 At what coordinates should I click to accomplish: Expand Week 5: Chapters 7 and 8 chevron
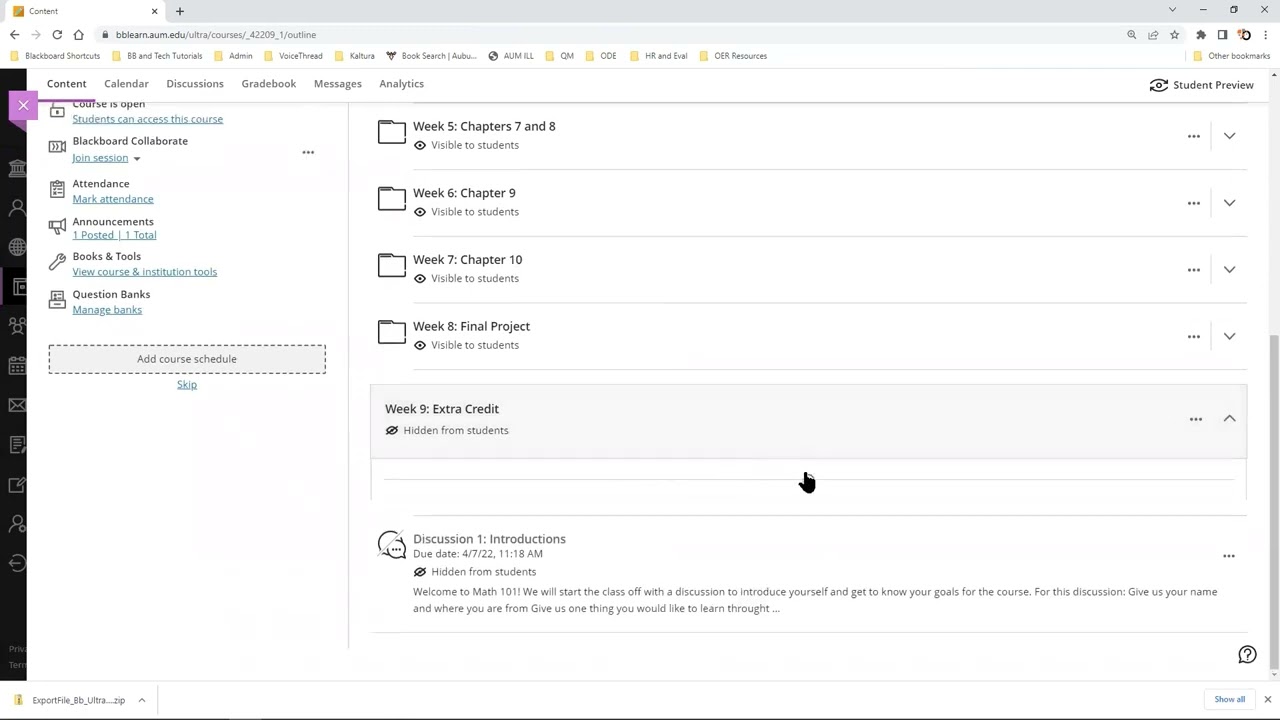pos(1229,136)
